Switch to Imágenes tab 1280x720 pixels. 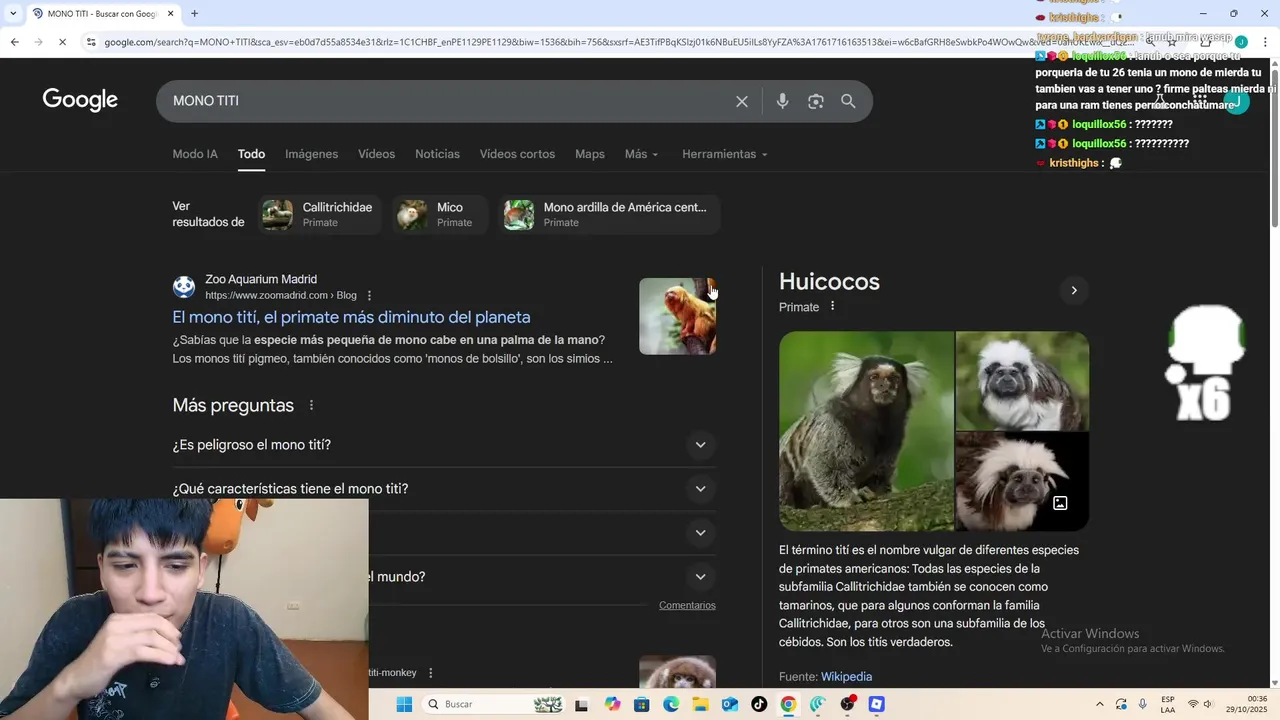coord(311,154)
